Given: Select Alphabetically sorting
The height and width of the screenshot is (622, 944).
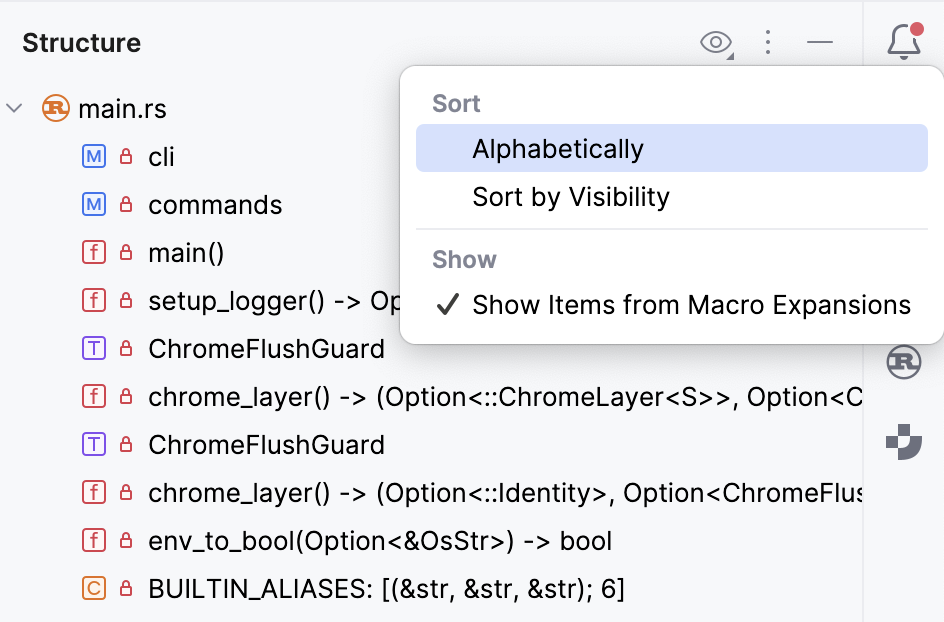Looking at the screenshot, I should click(558, 147).
